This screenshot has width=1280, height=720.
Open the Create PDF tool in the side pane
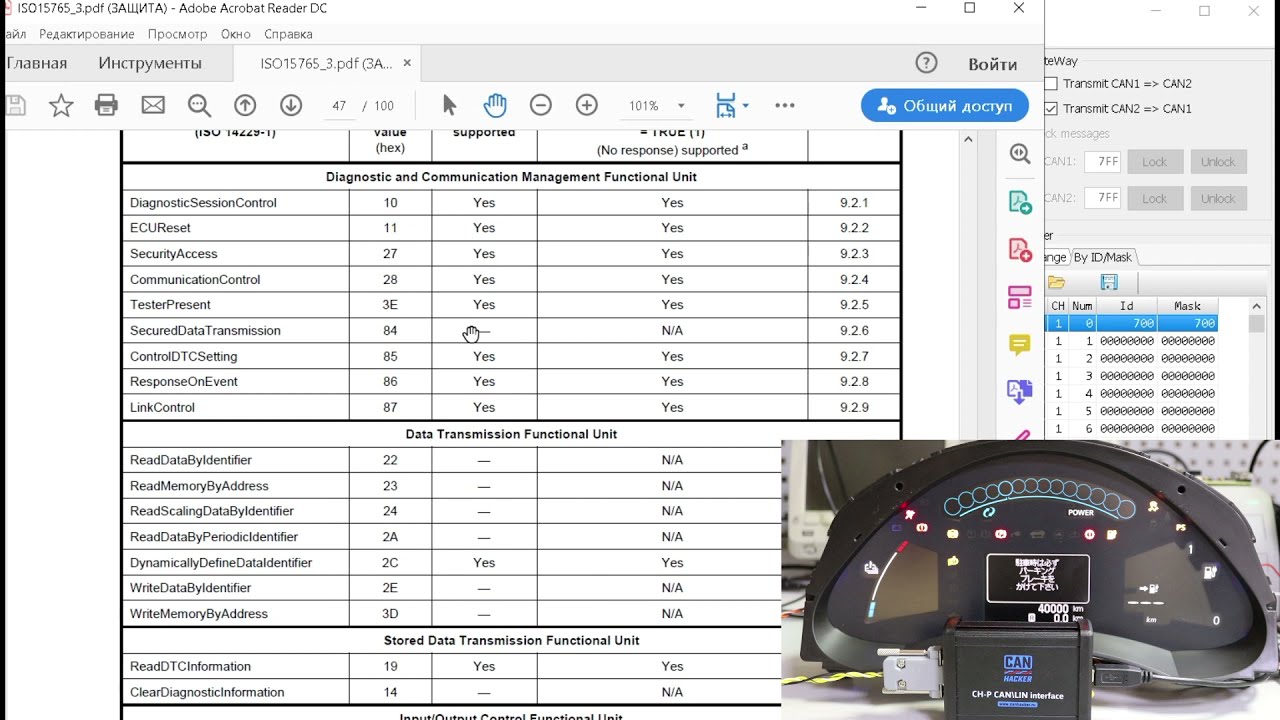(x=1020, y=249)
